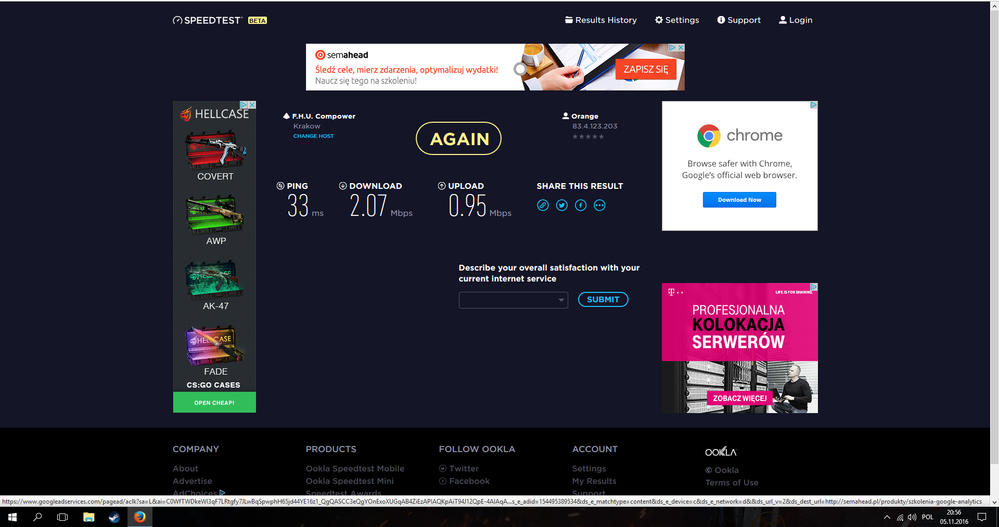Click ZOBACZ WIĘCEJ in the T-Mobile ad

pos(739,398)
